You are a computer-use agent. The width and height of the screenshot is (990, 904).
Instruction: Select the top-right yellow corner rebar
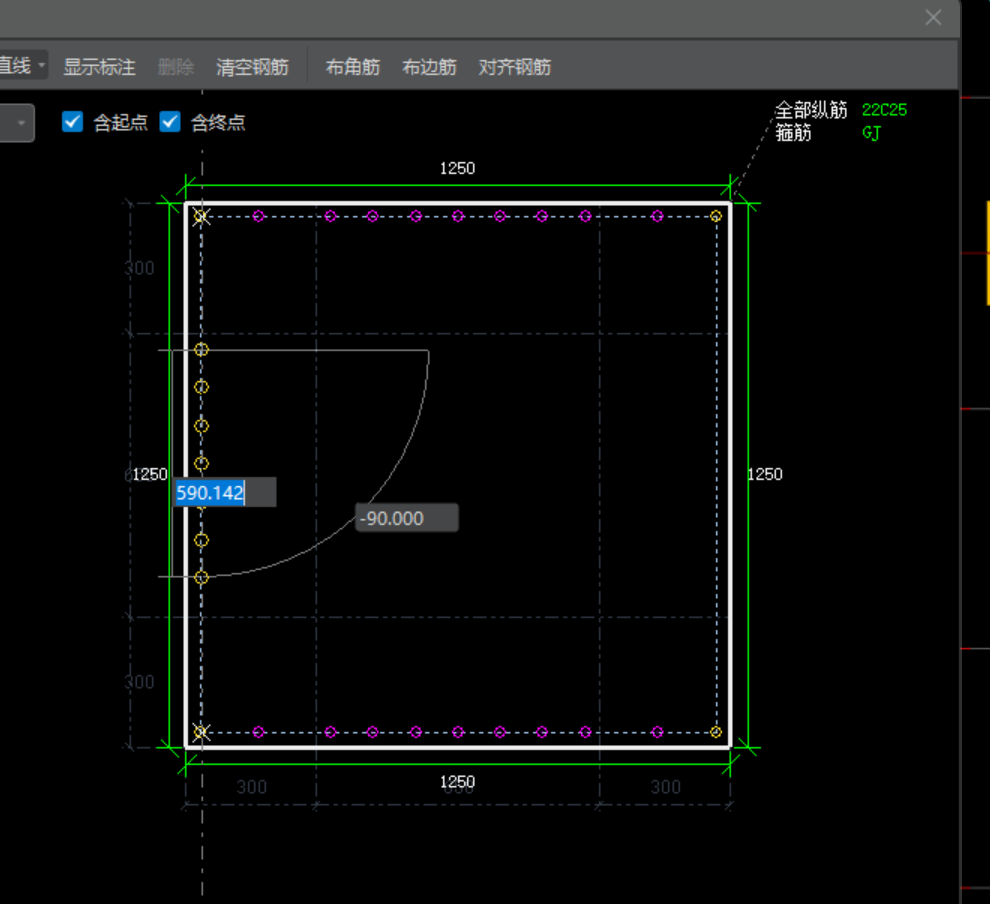pos(715,216)
